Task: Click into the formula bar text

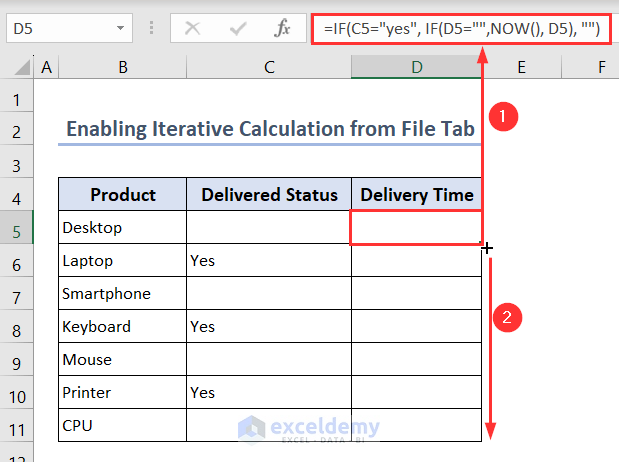Action: click(x=461, y=29)
